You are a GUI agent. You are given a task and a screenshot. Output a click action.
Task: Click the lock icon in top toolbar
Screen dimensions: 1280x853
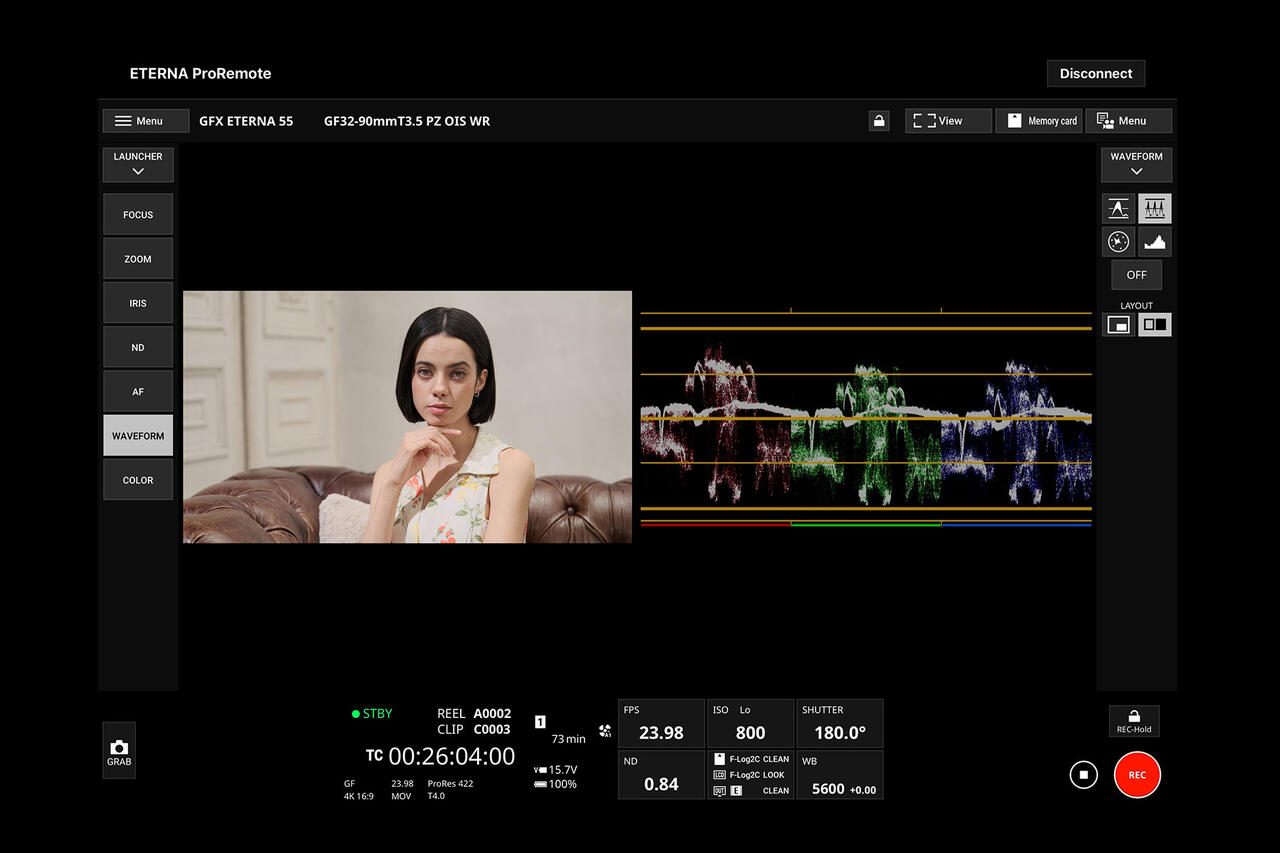pyautogui.click(x=879, y=121)
